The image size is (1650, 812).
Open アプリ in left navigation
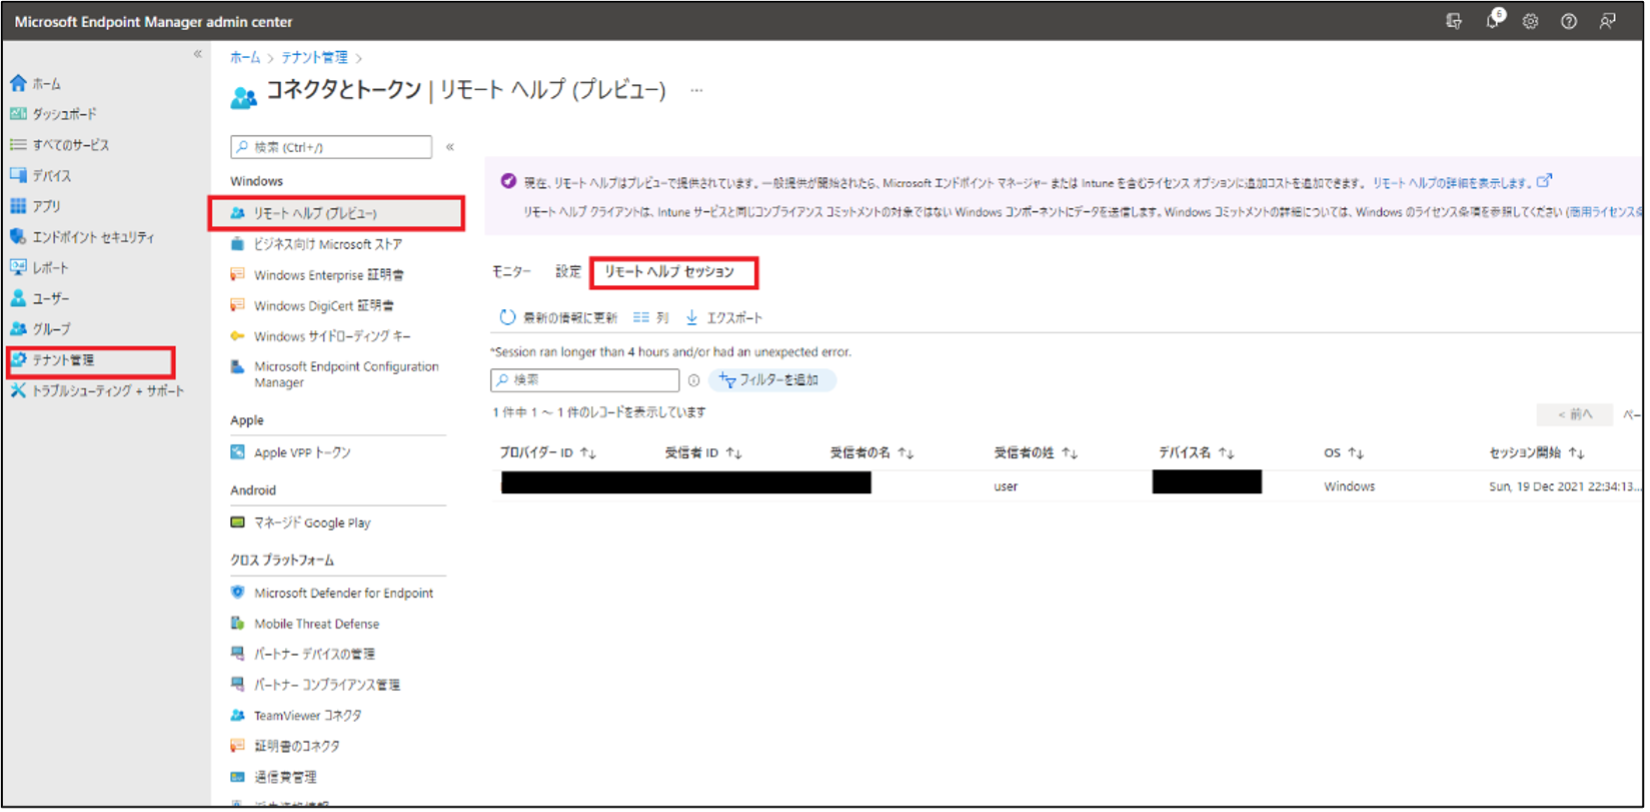point(46,206)
